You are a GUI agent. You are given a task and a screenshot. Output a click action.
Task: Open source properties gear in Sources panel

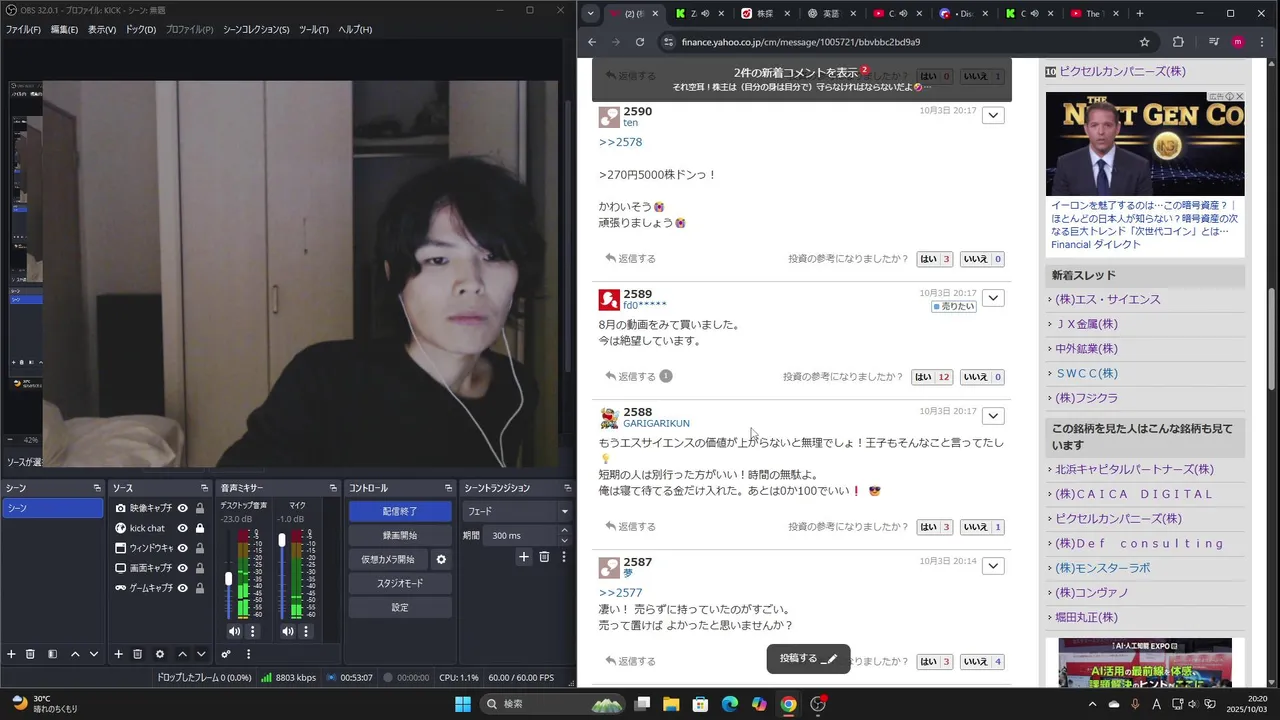pyautogui.click(x=160, y=654)
